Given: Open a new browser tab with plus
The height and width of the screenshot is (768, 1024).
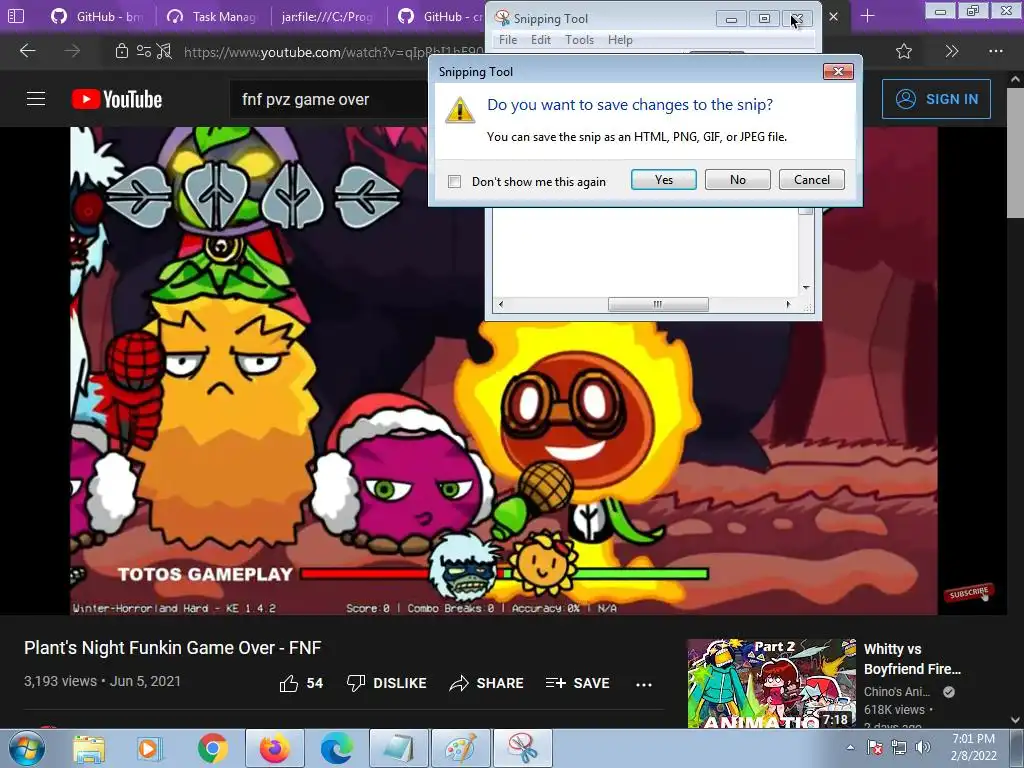Looking at the screenshot, I should click(x=867, y=16).
